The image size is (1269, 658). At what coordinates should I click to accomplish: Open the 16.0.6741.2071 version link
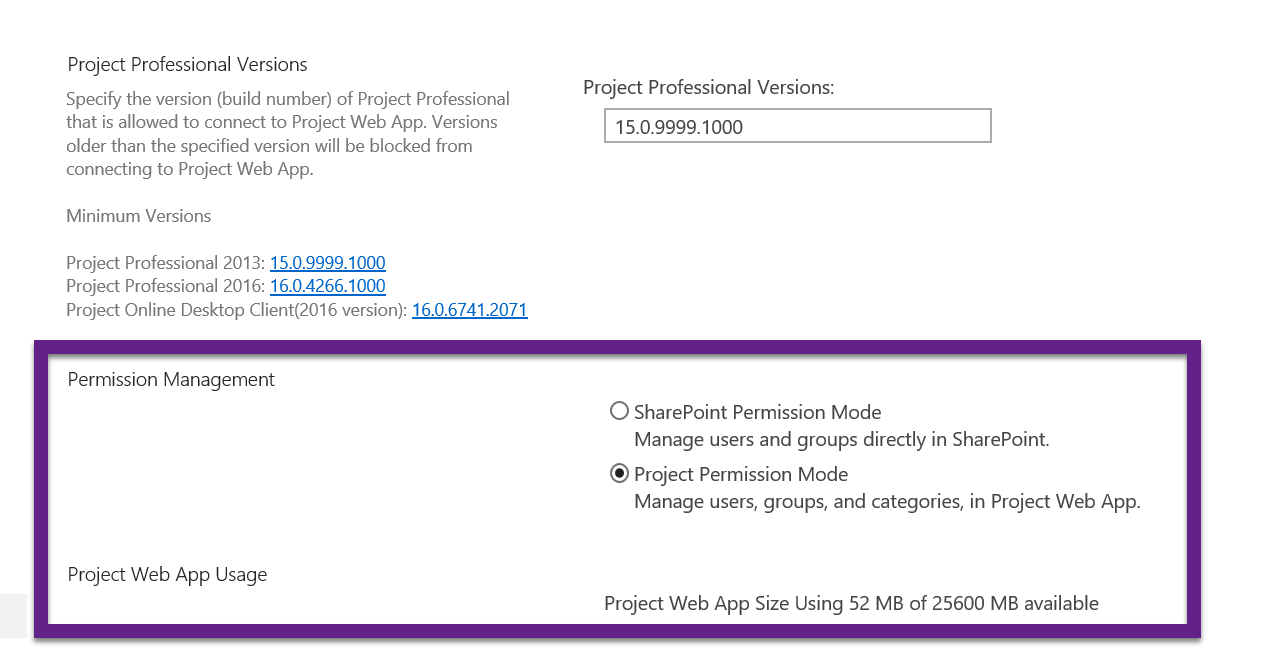pyautogui.click(x=469, y=310)
